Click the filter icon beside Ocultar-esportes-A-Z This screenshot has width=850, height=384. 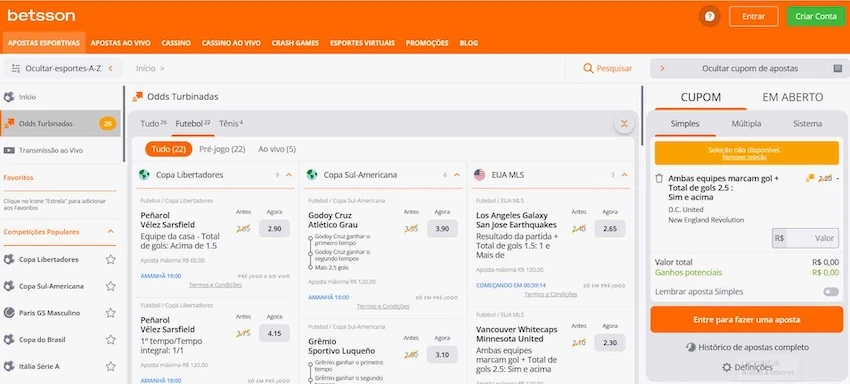[x=16, y=68]
